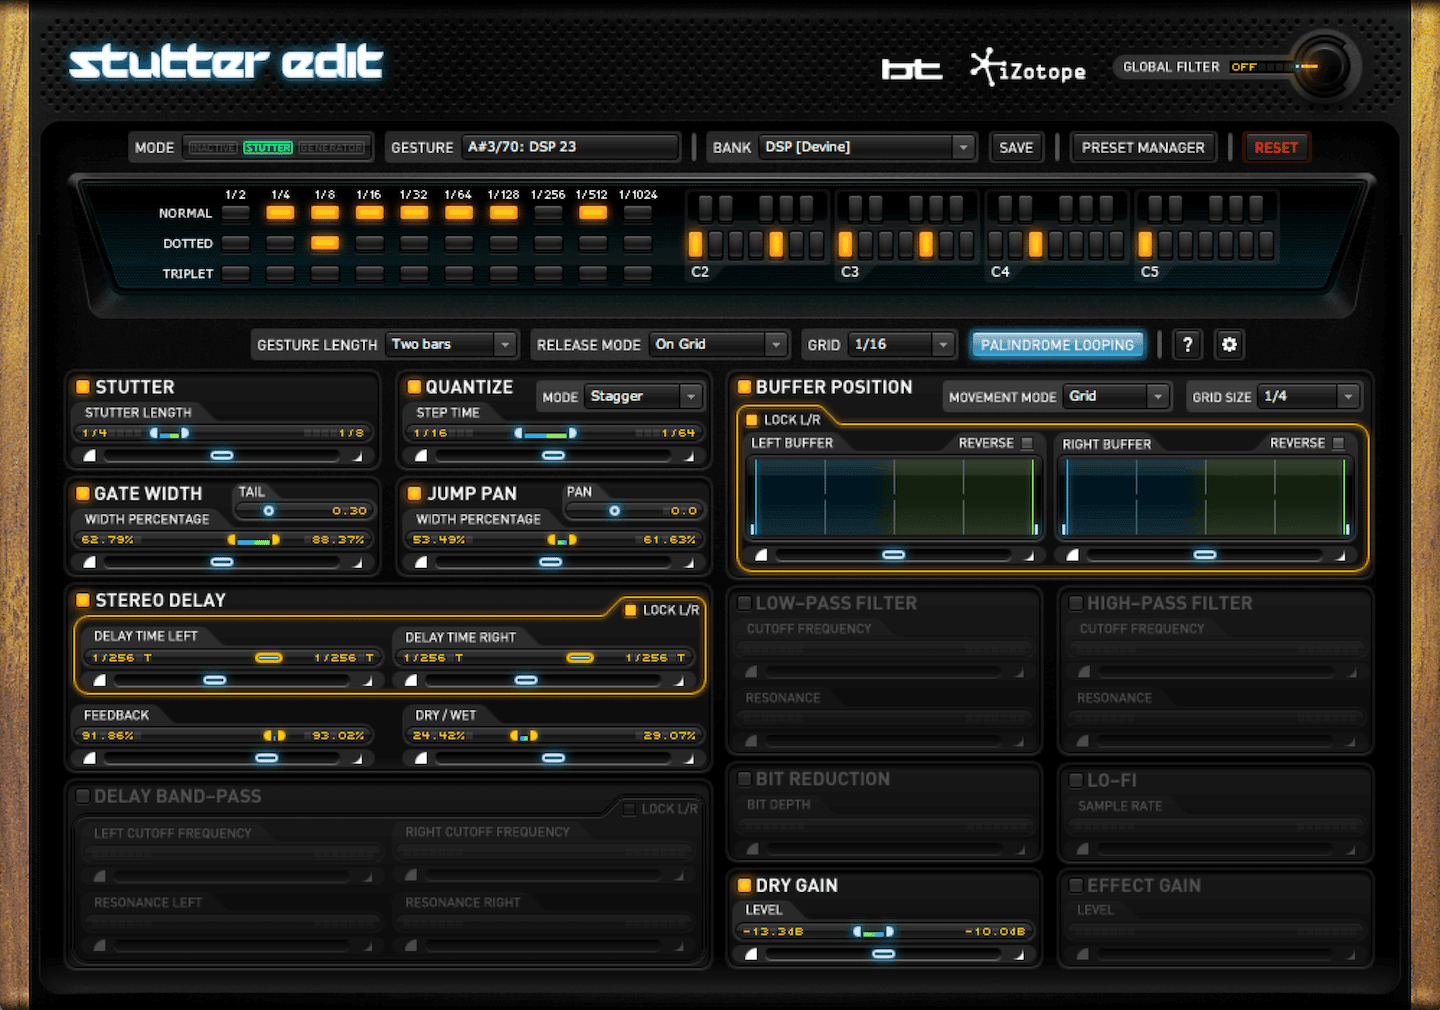Select small concave curve icon under Dry / Wet
Screen dimensions: 1440x1010
[689, 760]
